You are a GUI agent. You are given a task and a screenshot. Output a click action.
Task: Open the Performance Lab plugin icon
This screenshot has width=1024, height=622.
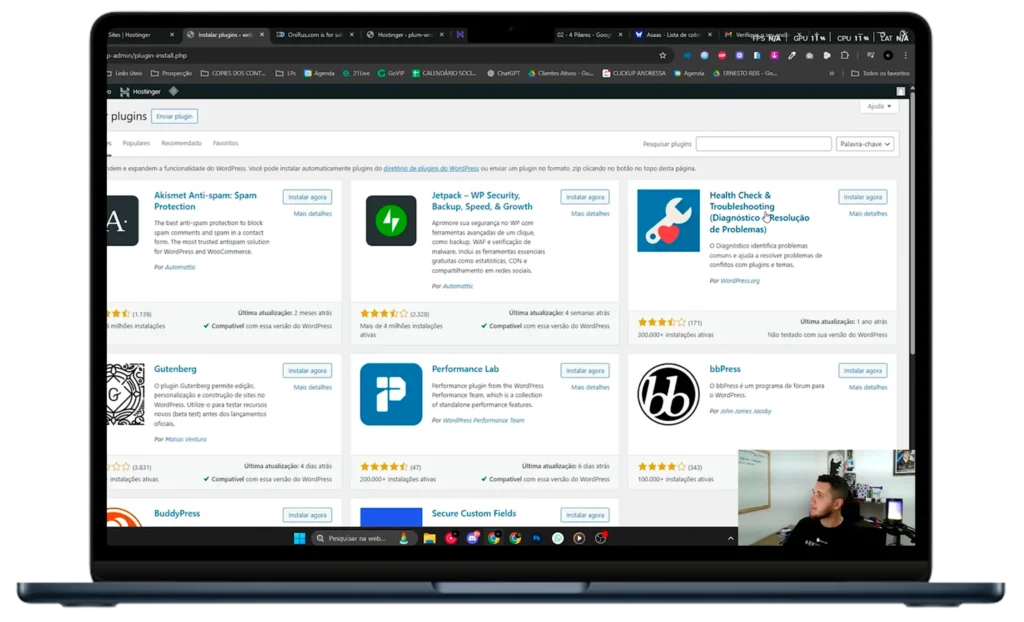390,394
